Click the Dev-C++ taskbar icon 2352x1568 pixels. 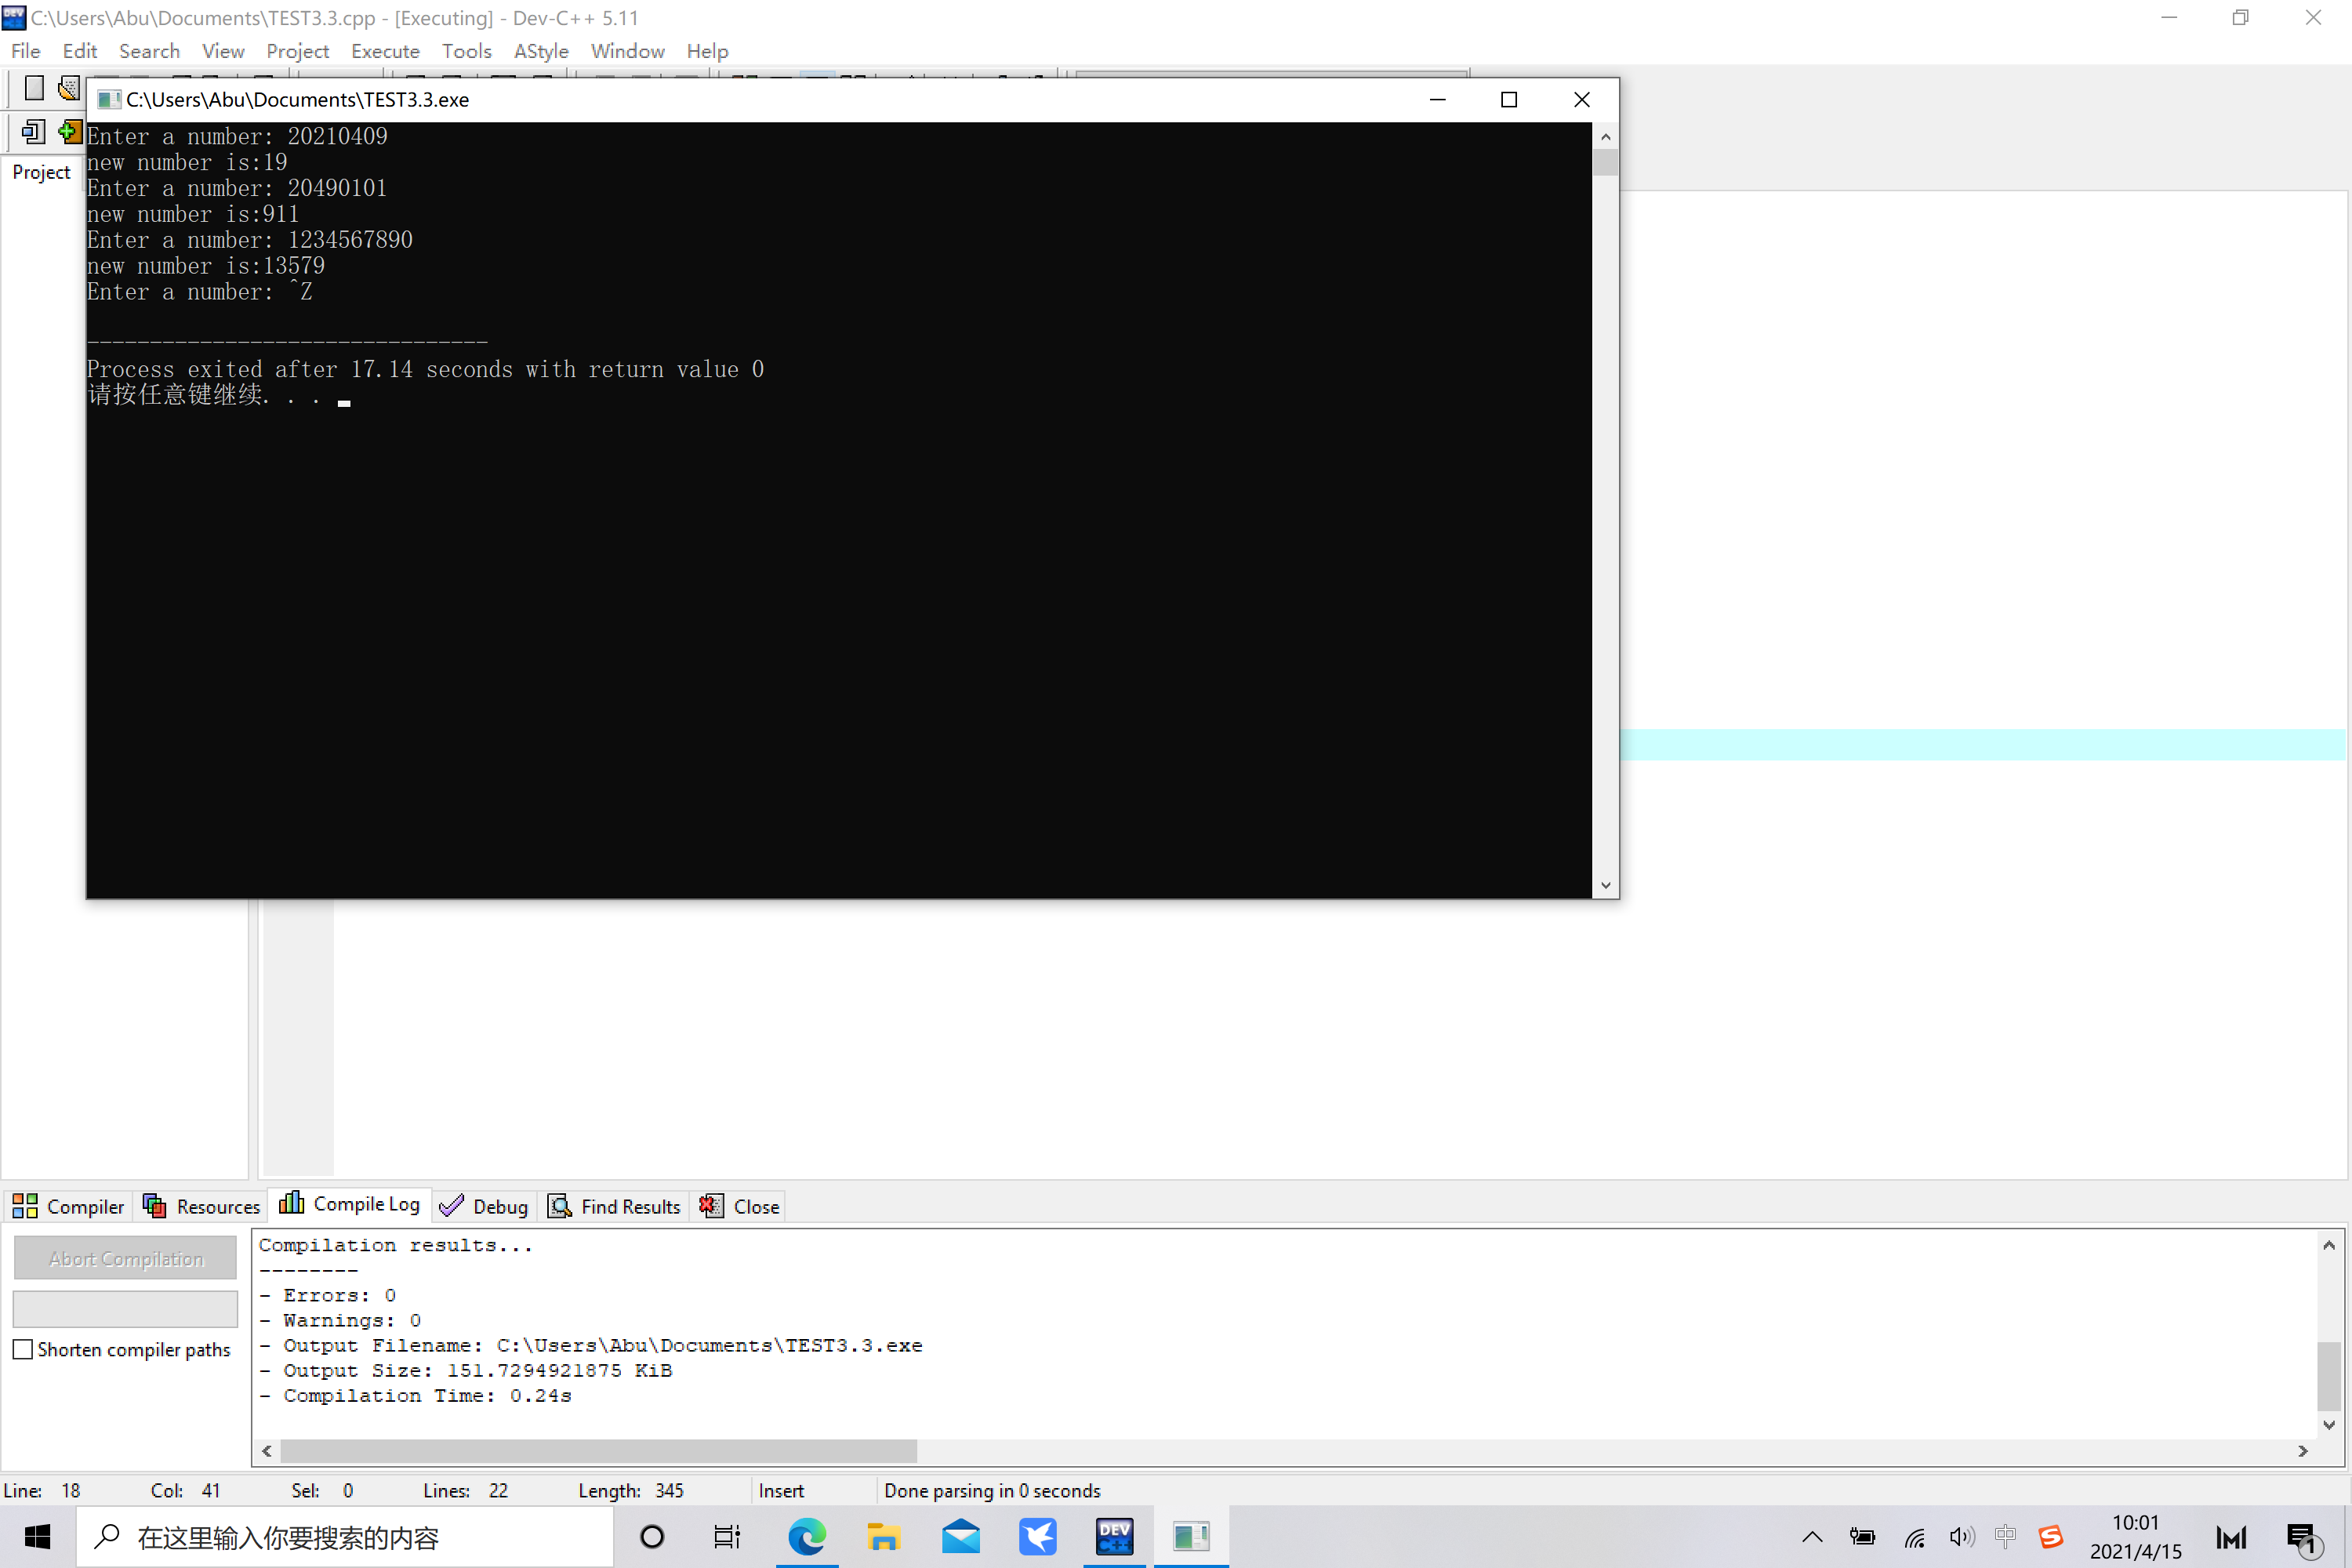pyautogui.click(x=1114, y=1536)
